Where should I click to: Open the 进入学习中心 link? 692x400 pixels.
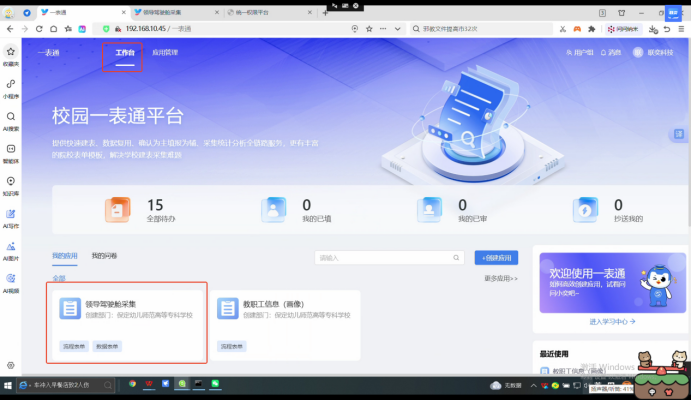612,322
